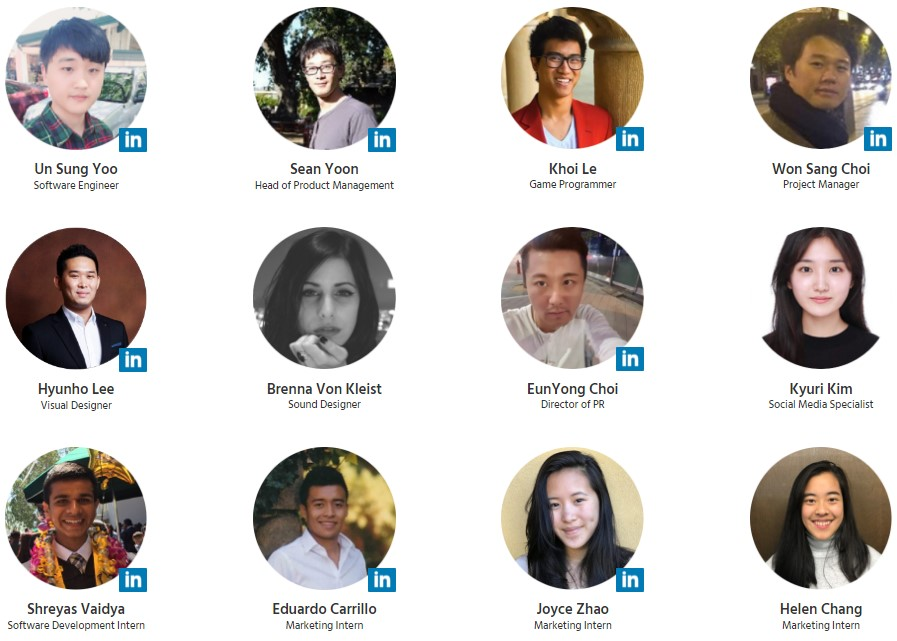Select Helen Chang's profile photo
Image resolution: width=897 pixels, height=641 pixels.
coord(821,518)
